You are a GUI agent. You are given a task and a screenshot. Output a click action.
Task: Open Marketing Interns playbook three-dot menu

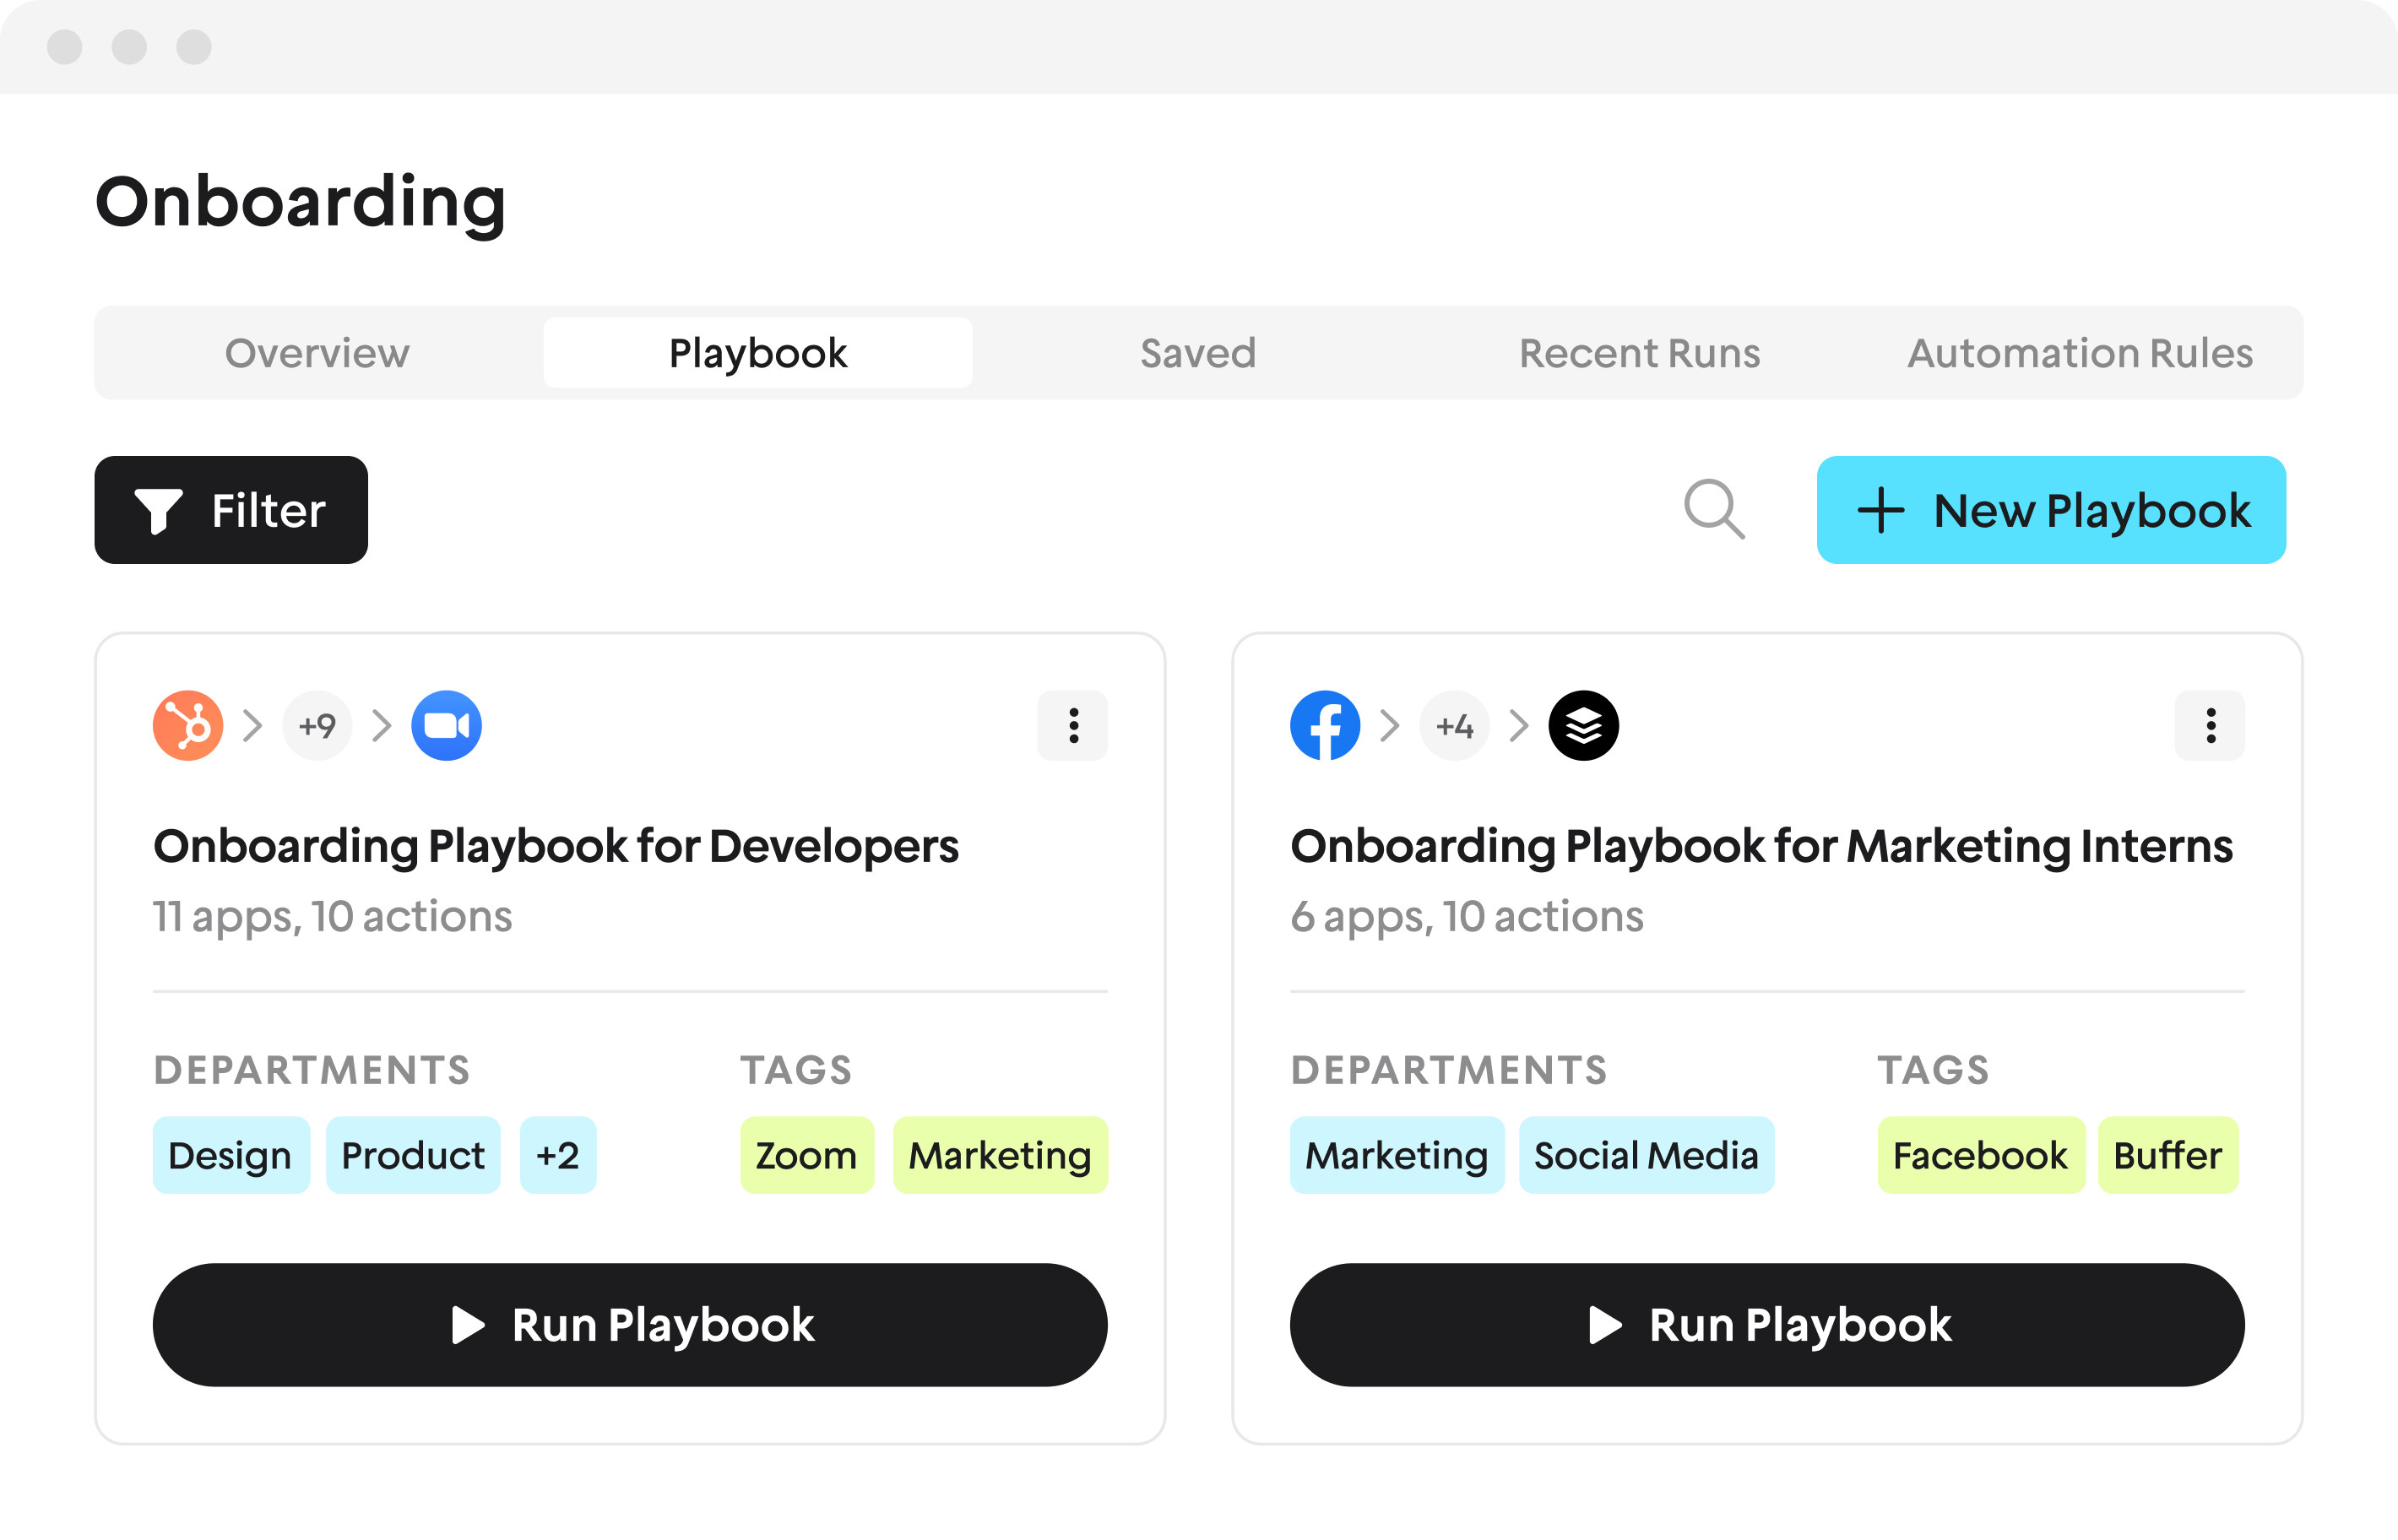2210,725
